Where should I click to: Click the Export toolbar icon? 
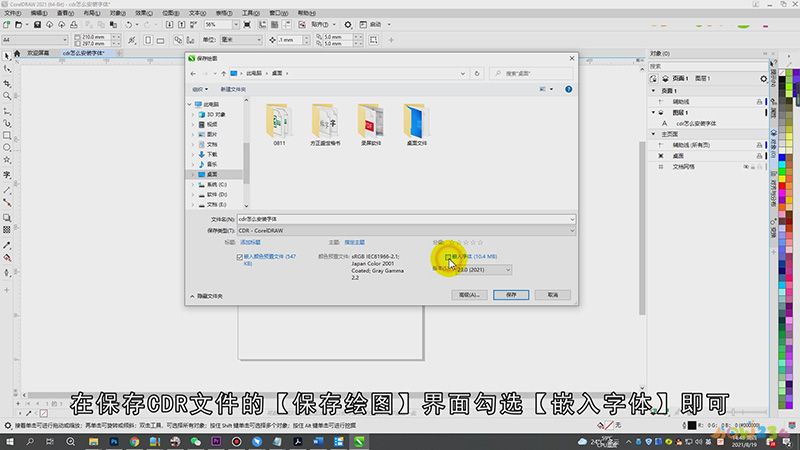point(182,24)
